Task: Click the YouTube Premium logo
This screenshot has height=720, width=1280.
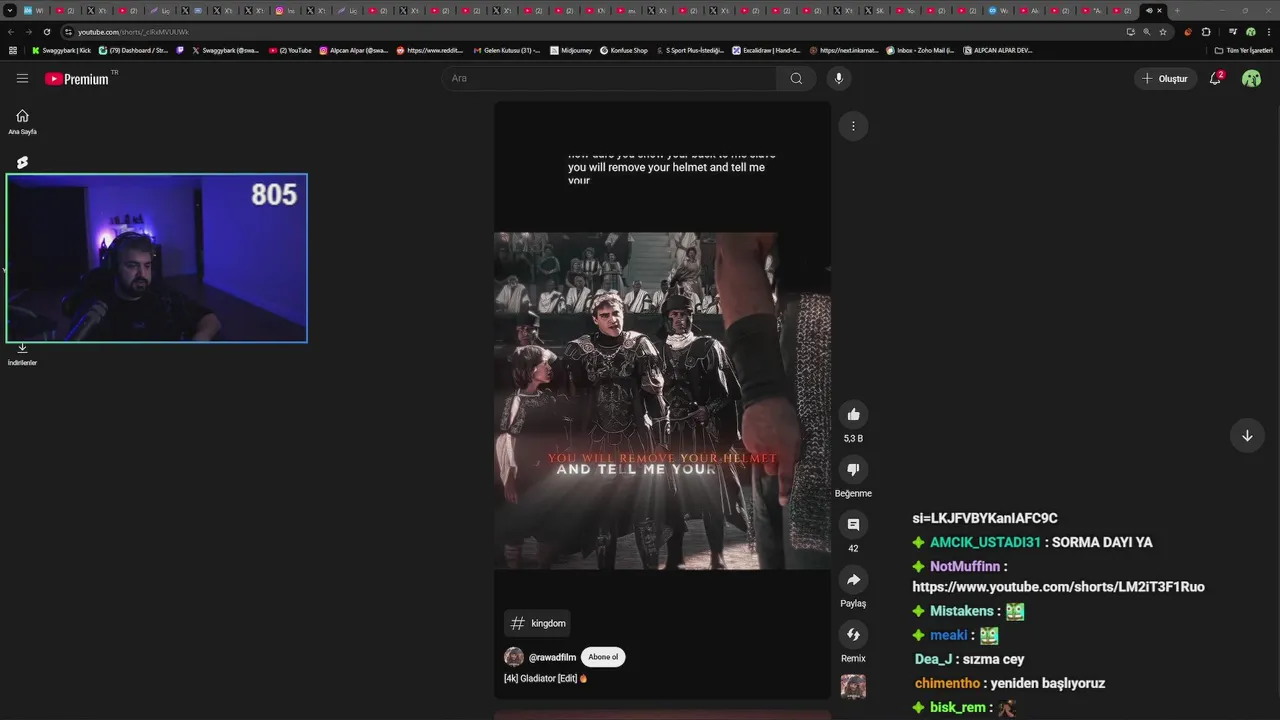Action: 78,78
